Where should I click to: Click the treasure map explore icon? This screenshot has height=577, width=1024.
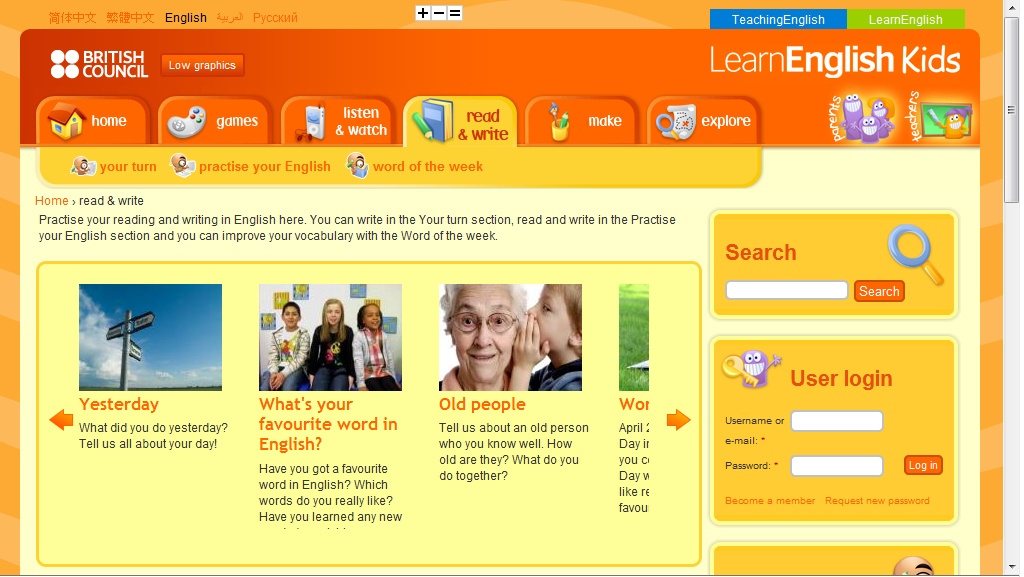676,122
